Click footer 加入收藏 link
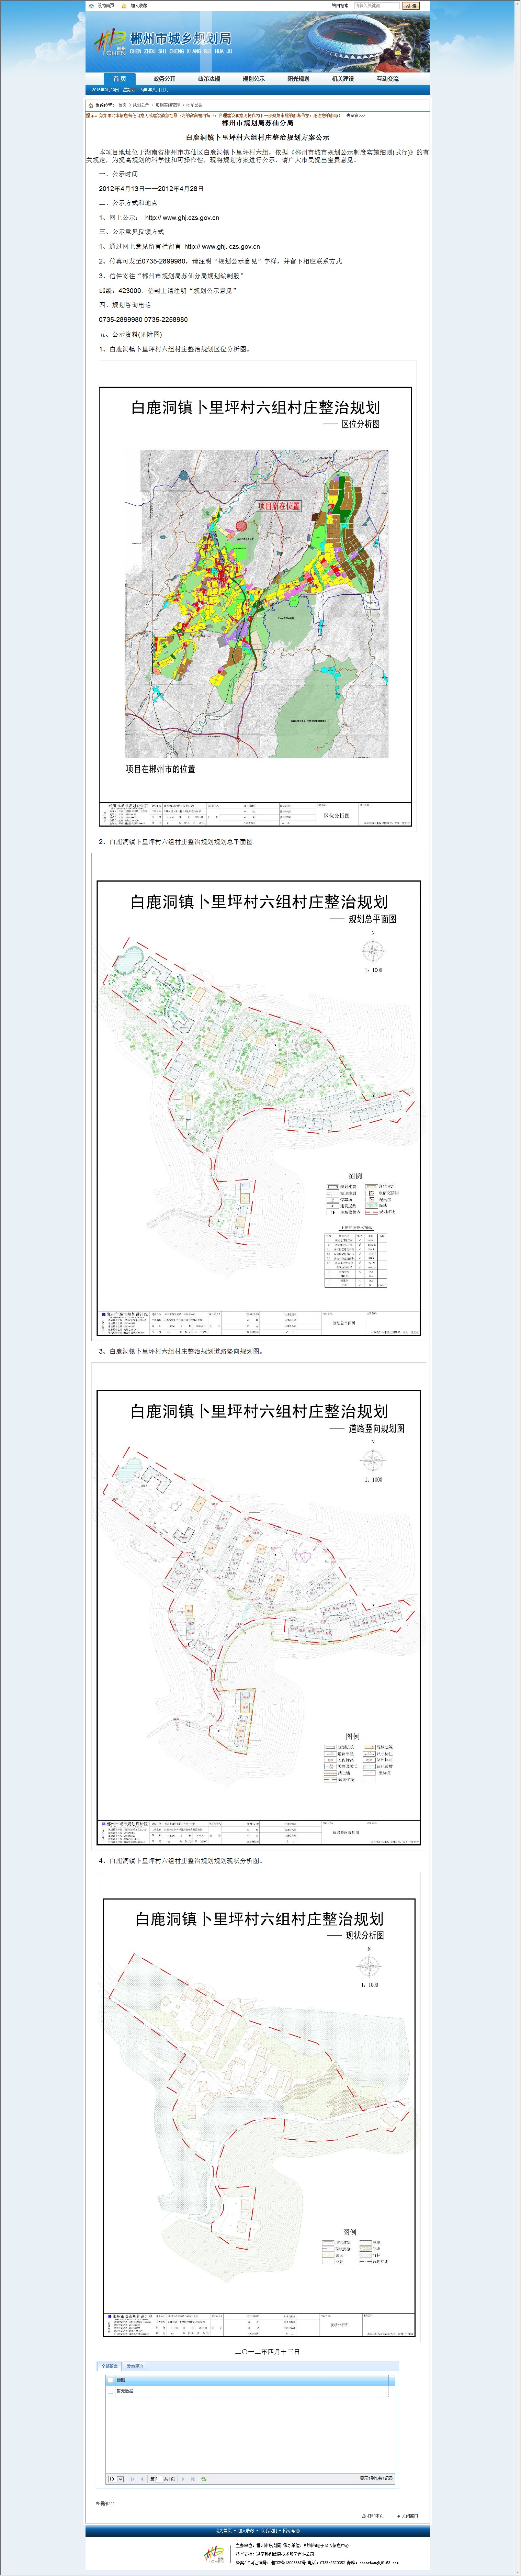Image resolution: width=521 pixels, height=2576 pixels. tap(246, 2531)
